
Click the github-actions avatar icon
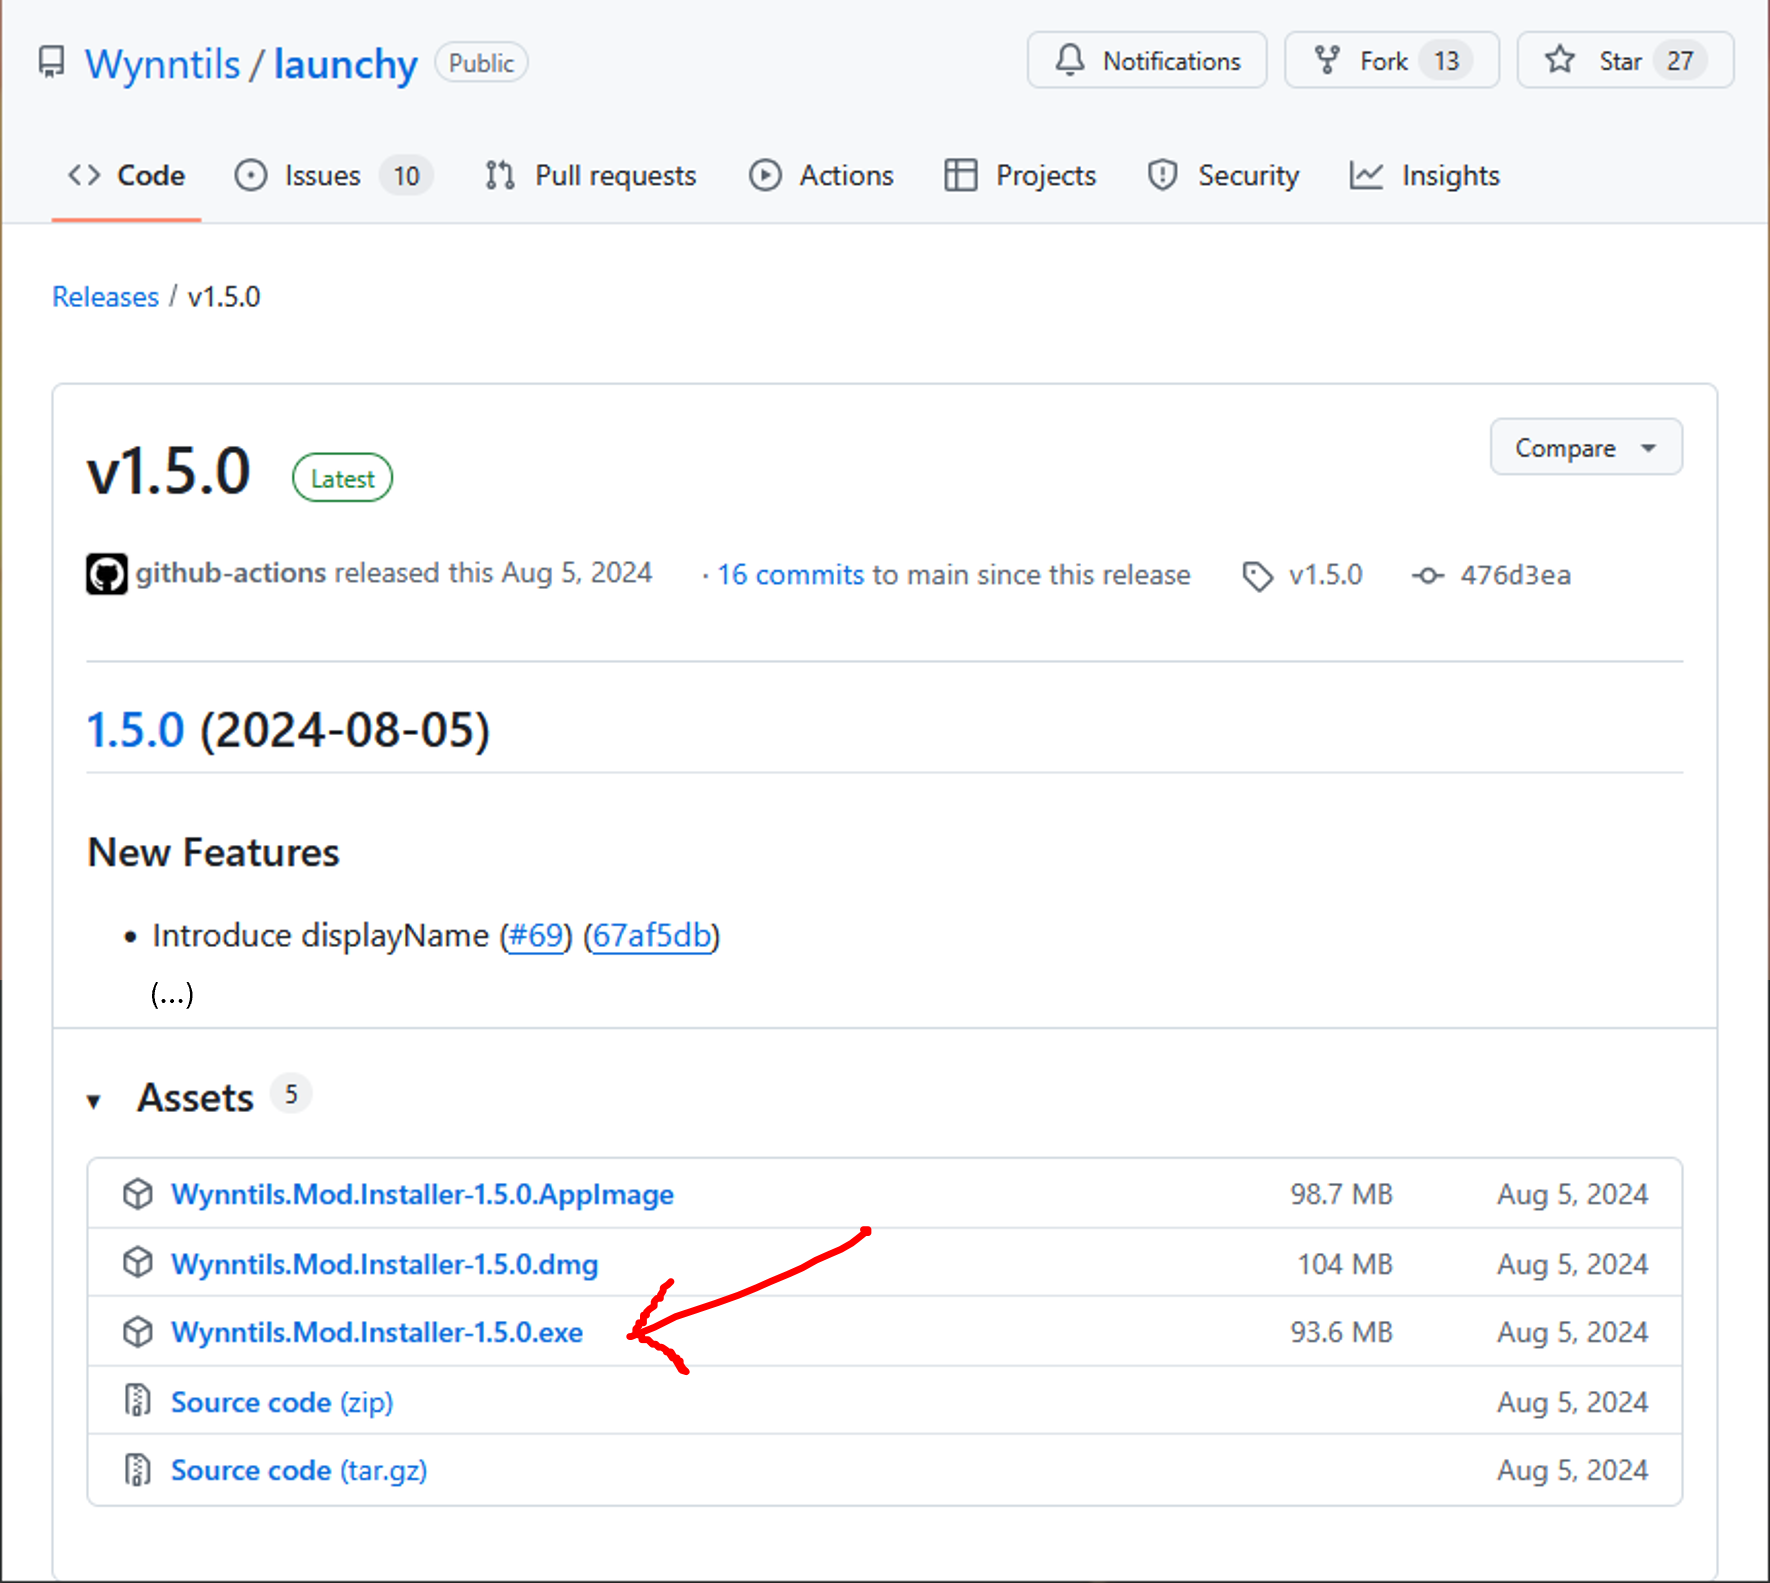click(106, 574)
